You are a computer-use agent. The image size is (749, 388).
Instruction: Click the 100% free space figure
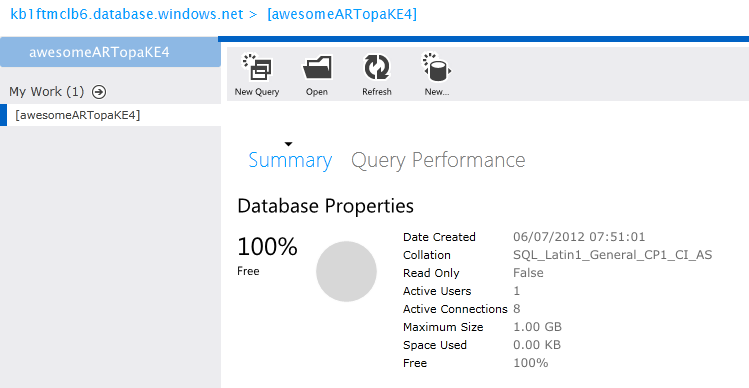(267, 247)
